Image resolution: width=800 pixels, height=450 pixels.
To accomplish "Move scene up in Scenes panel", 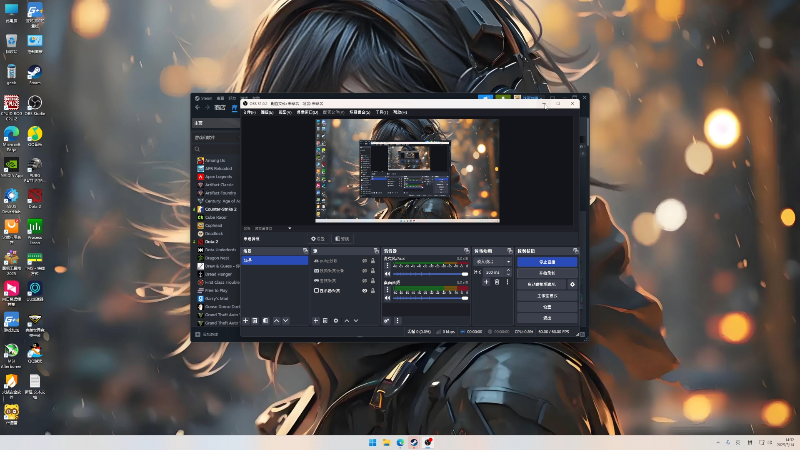I will 276,320.
